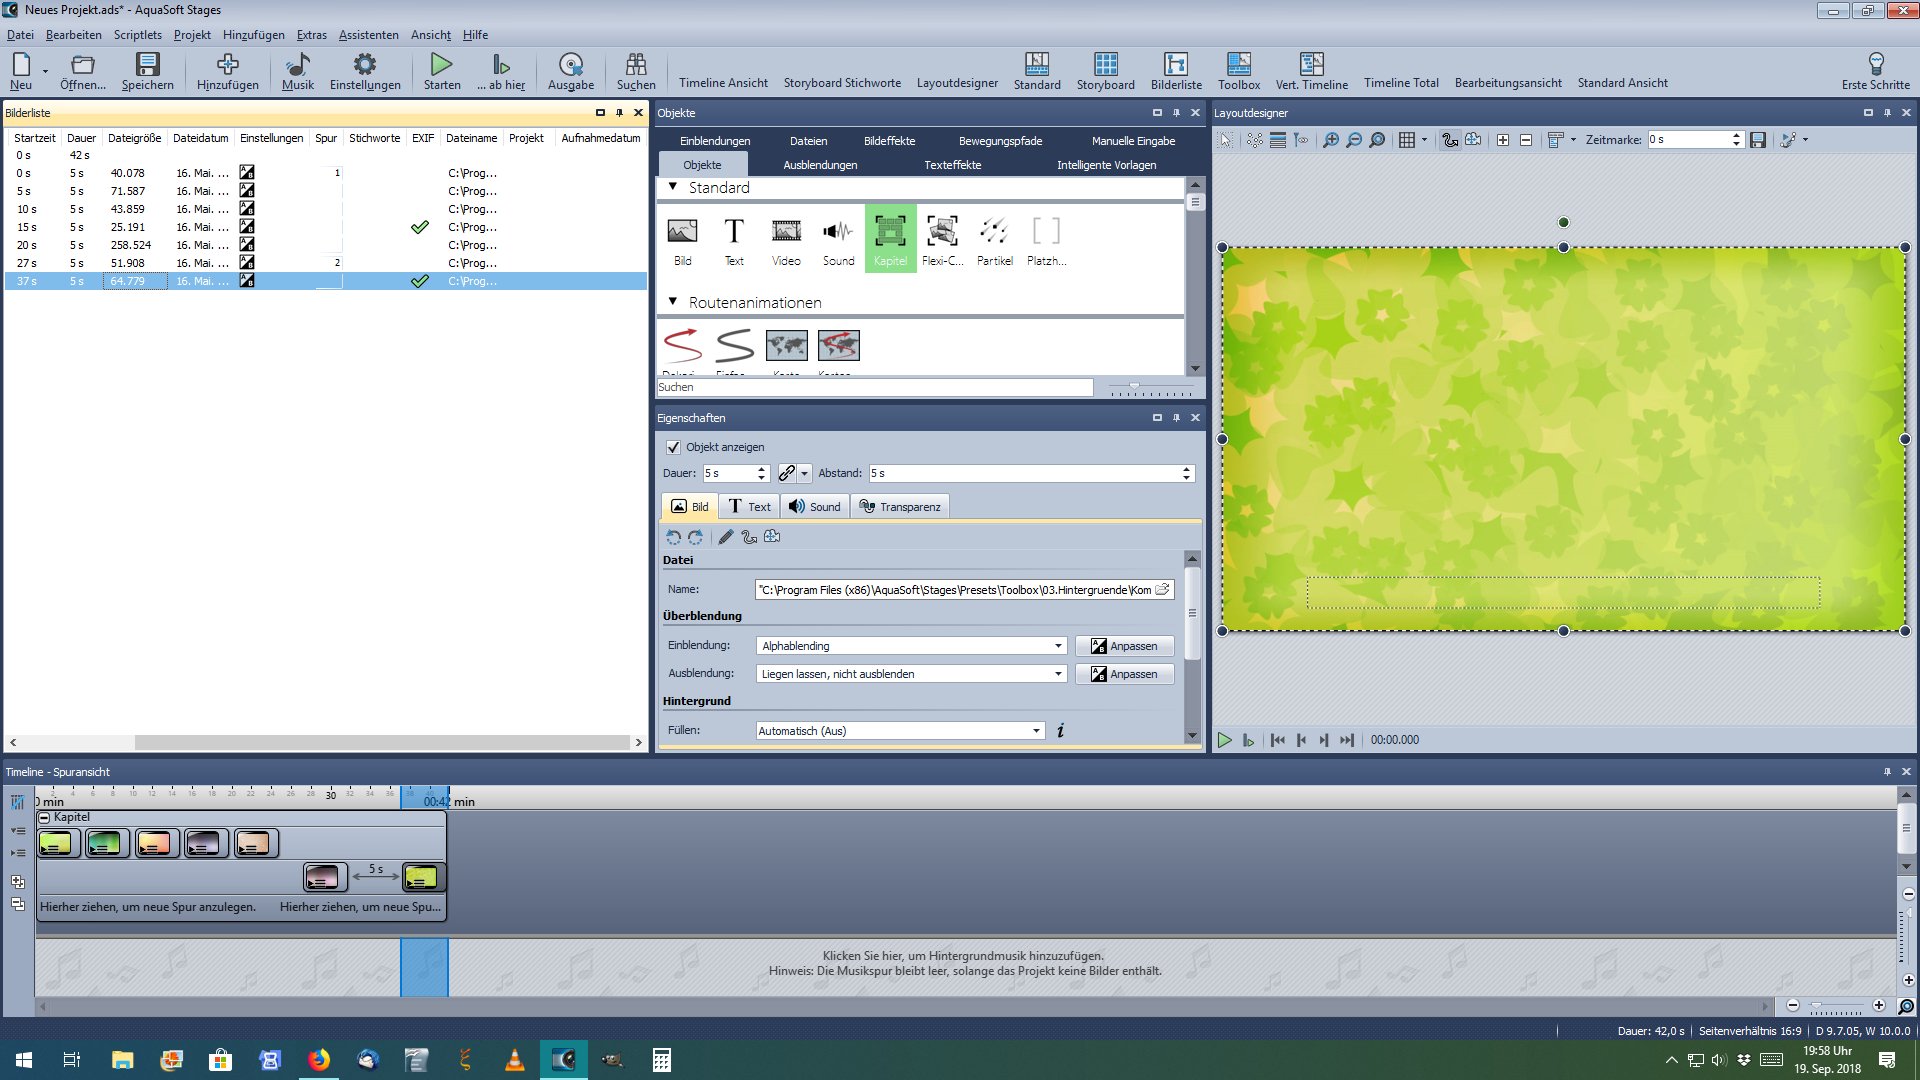Open the Einblendung Alphablending dropdown
Viewport: 1920px width, 1080px height.
(x=1058, y=646)
